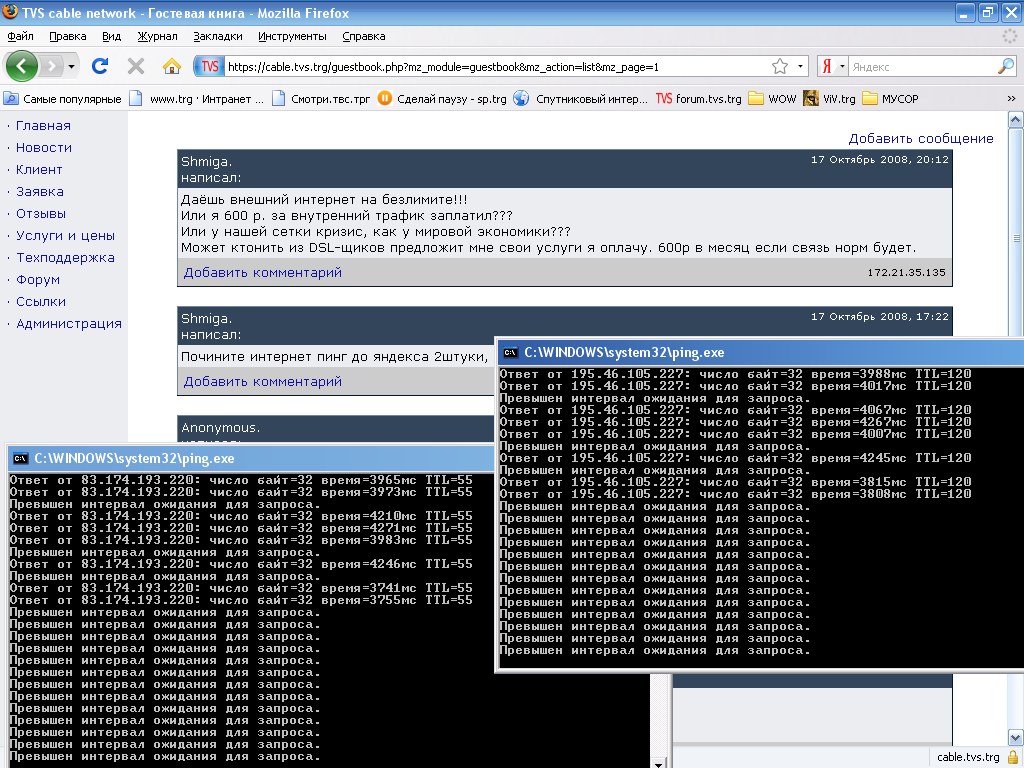Open the Yandex search engine selector

832,66
